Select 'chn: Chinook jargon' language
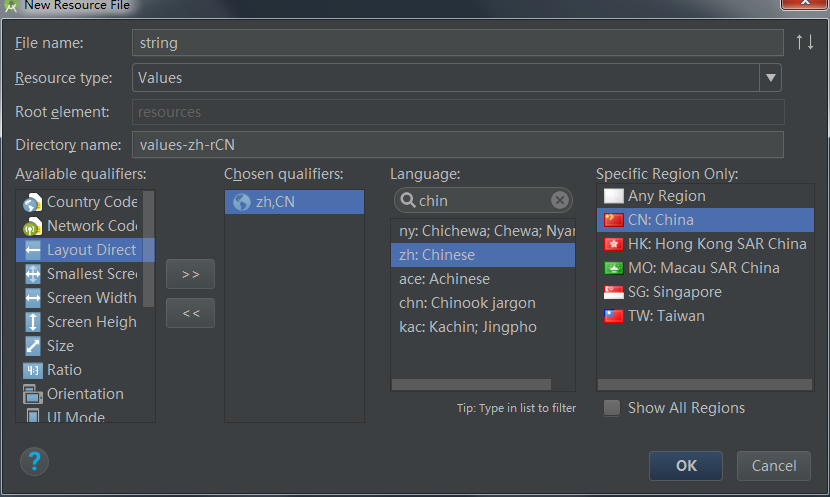Screen dimensions: 830x497 pyautogui.click(x=483, y=303)
